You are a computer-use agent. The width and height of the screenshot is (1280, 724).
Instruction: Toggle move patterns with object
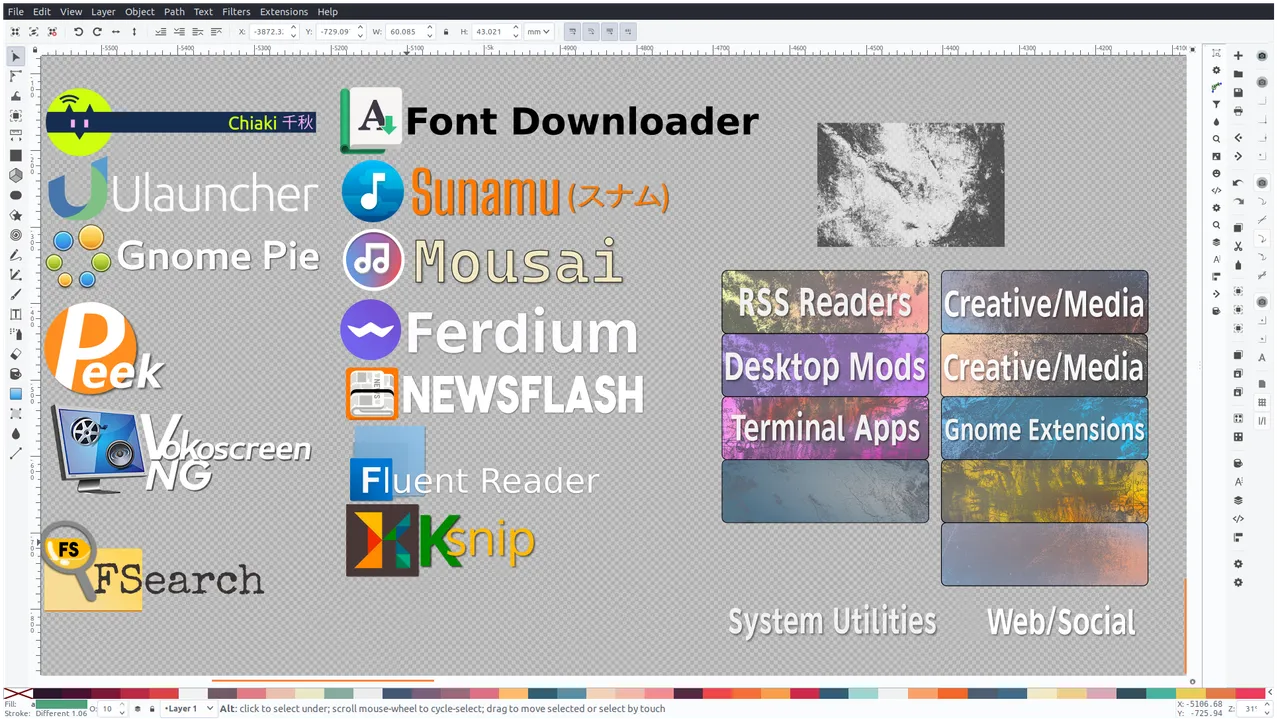pos(627,32)
